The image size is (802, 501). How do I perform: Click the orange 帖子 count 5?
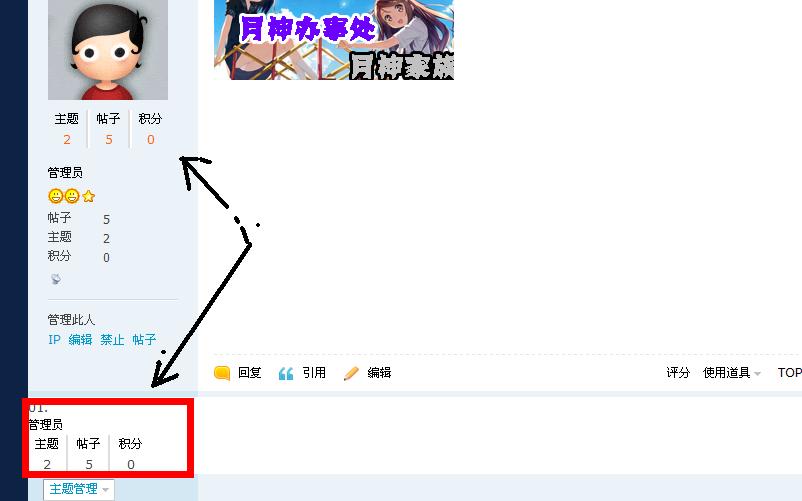109,140
